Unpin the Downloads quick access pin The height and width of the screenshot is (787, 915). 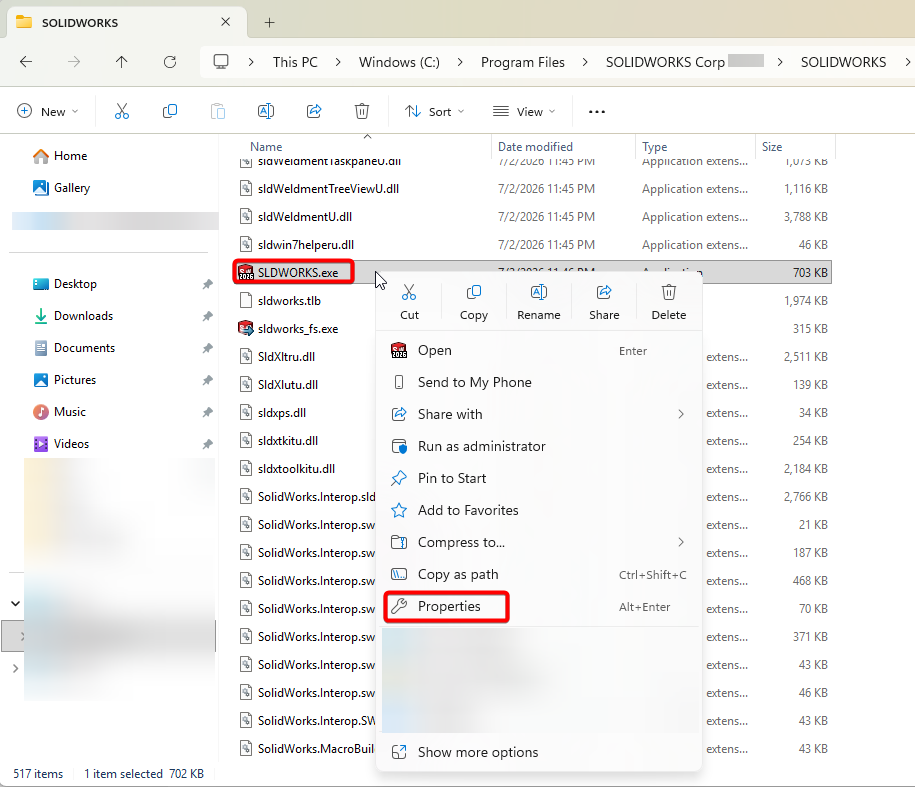(x=207, y=316)
